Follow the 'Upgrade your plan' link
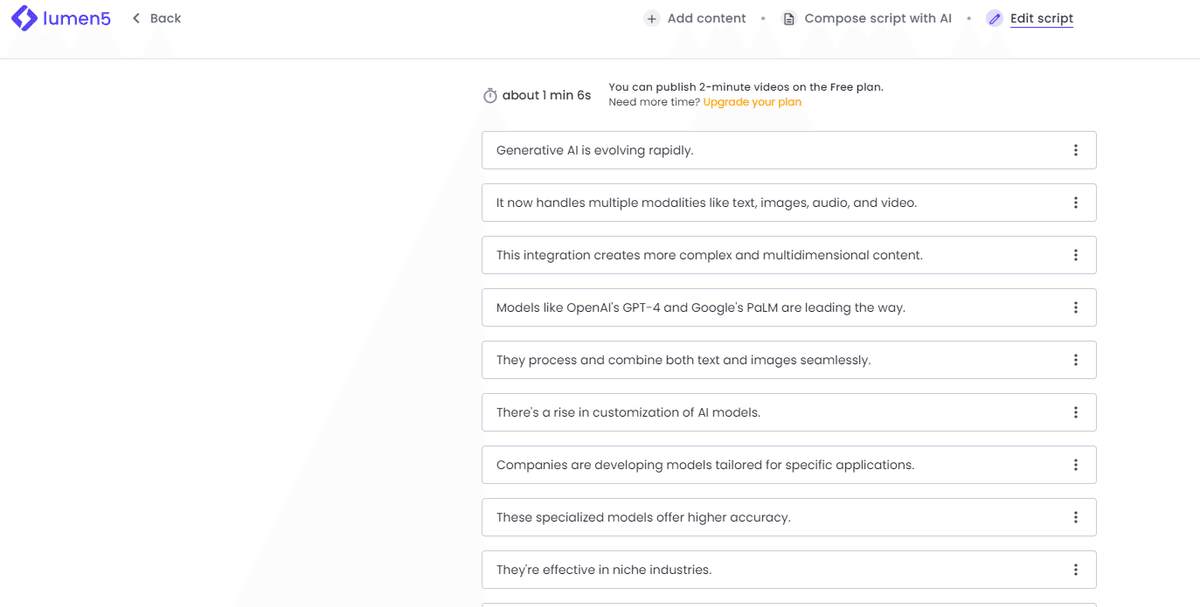This screenshot has width=1200, height=607. pos(752,102)
